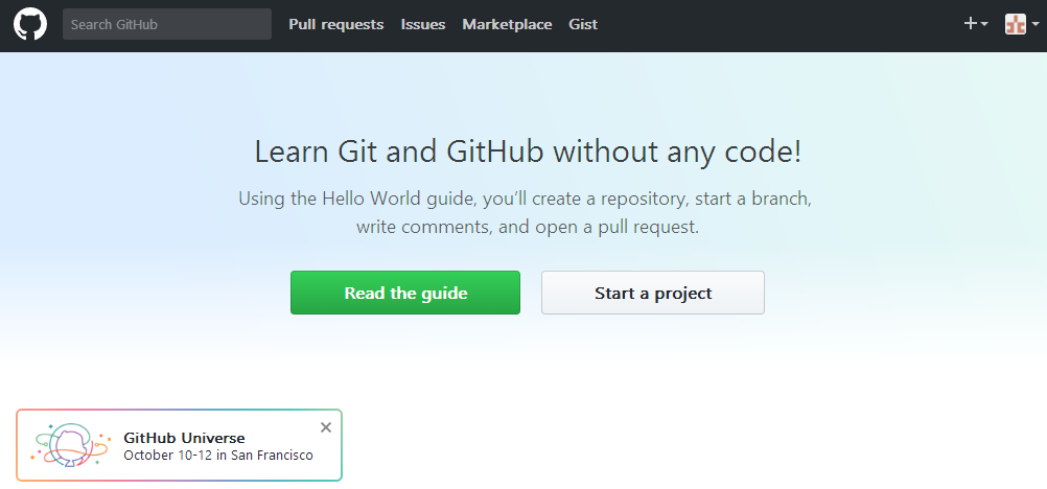This screenshot has height=489, width=1047.
Task: Click the green Read the guide button
Action: tap(405, 293)
